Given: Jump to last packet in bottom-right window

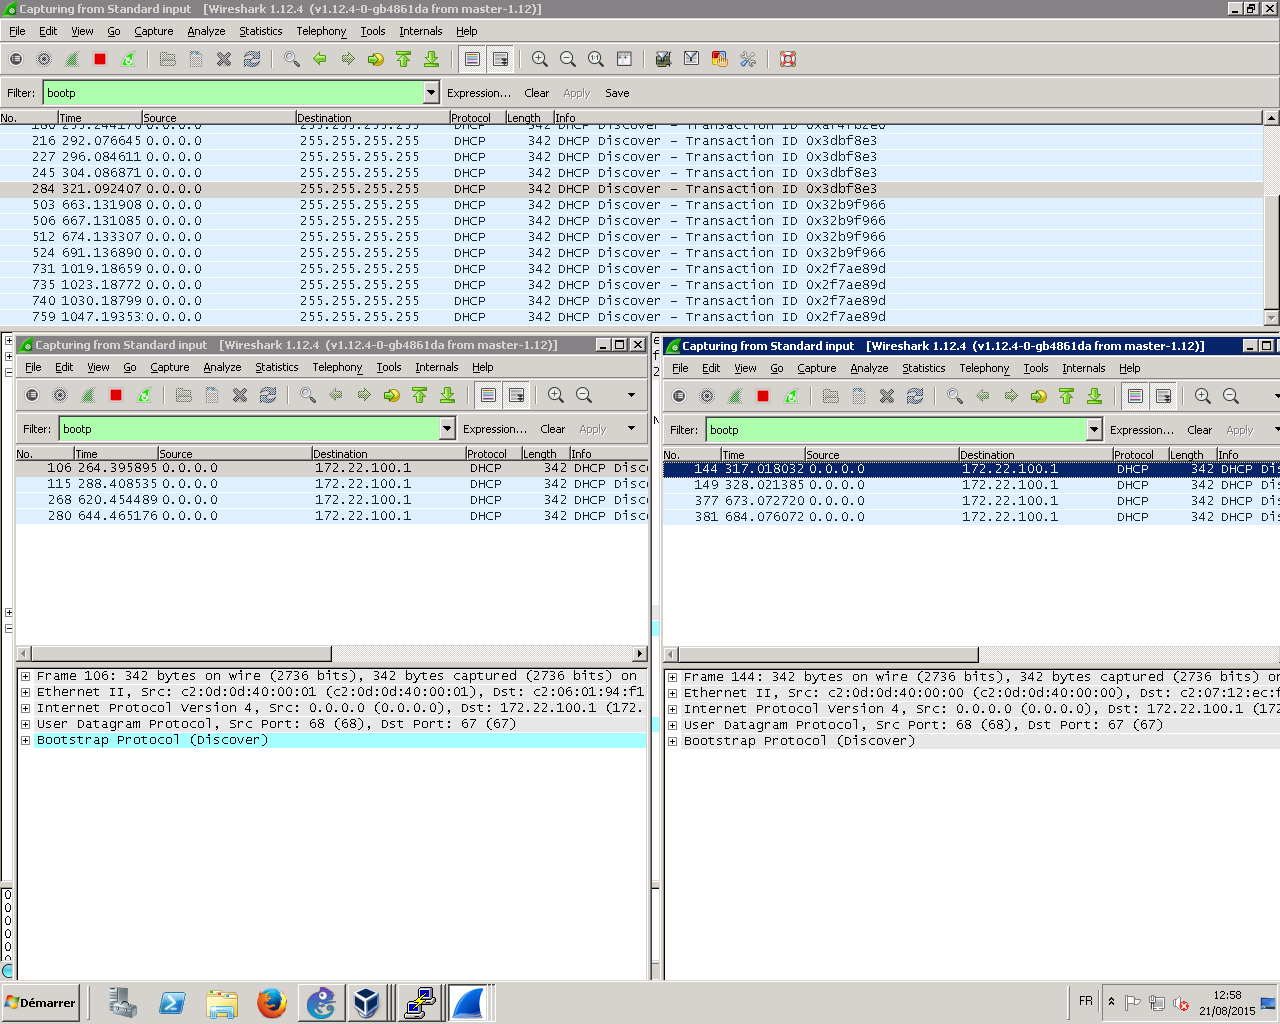Looking at the screenshot, I should point(1095,396).
